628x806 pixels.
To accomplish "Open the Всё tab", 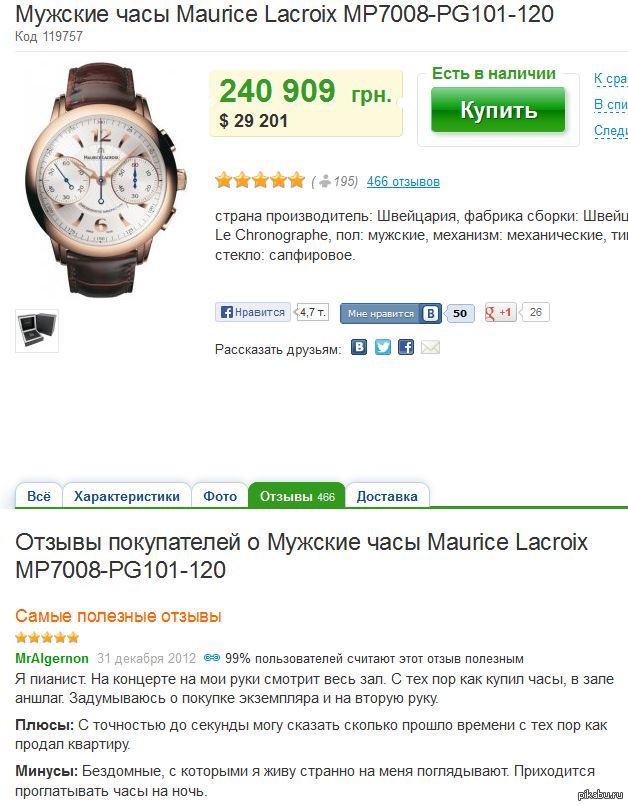I will click(x=39, y=496).
